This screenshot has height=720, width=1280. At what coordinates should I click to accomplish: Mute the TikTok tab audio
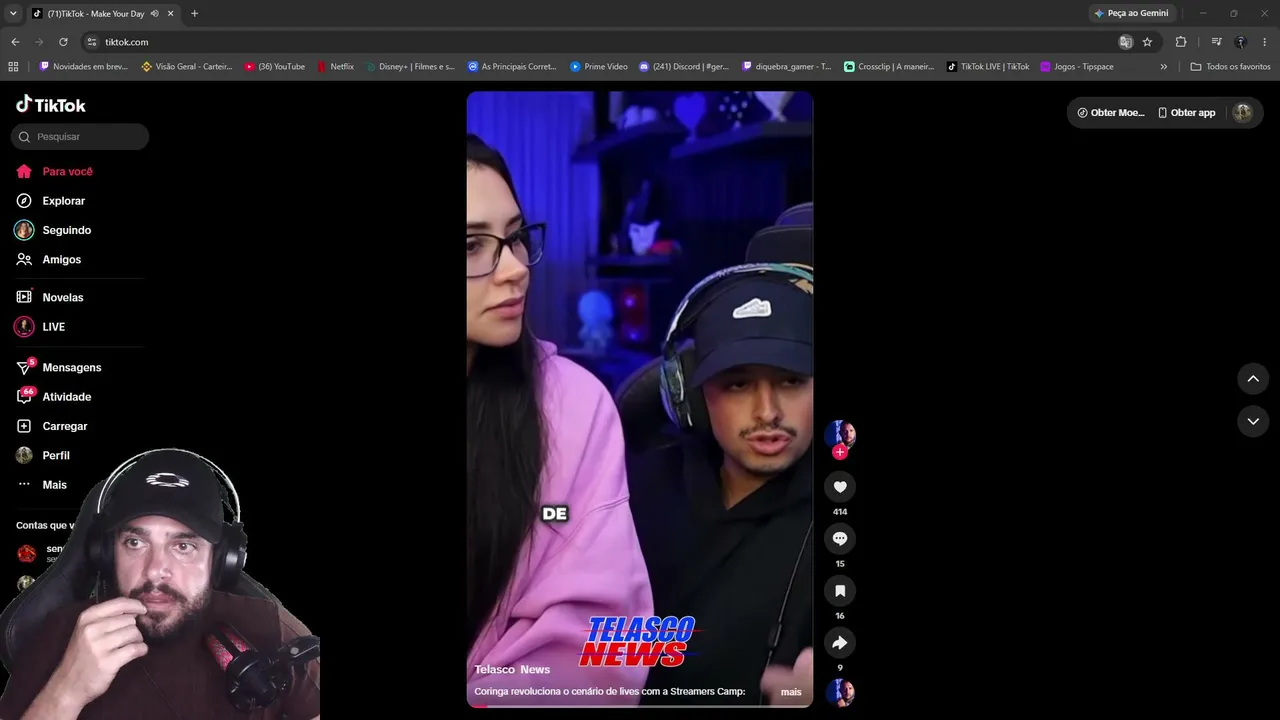[154, 14]
